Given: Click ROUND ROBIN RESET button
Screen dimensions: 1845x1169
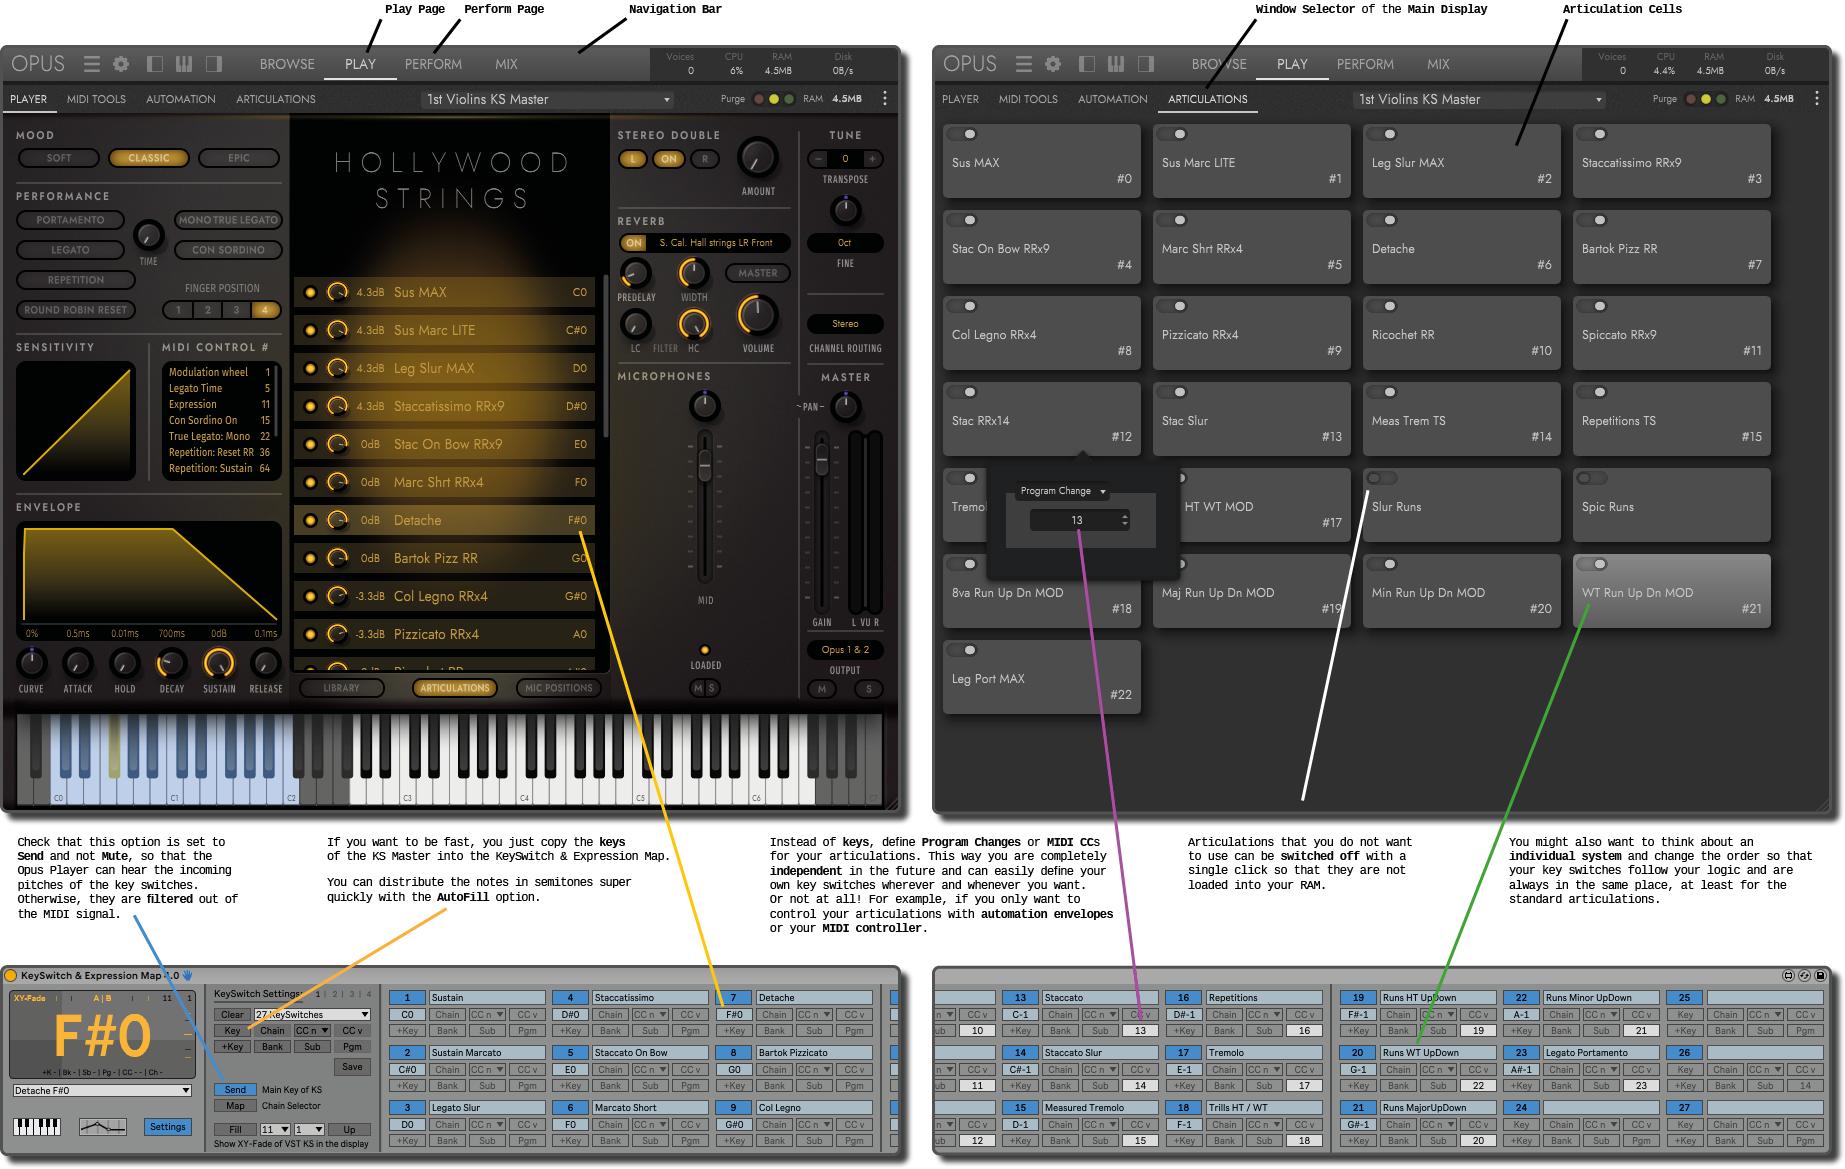Looking at the screenshot, I should click(76, 310).
